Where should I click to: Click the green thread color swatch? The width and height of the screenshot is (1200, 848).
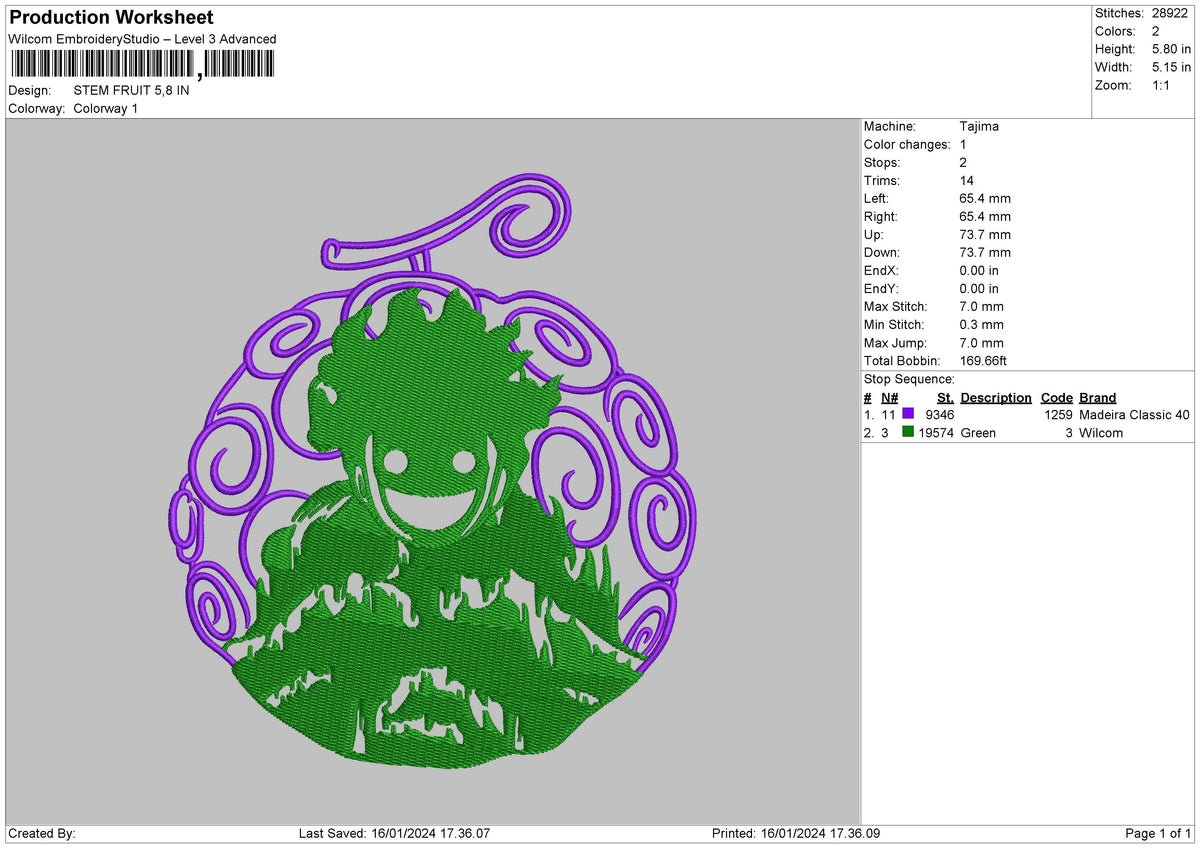point(908,433)
